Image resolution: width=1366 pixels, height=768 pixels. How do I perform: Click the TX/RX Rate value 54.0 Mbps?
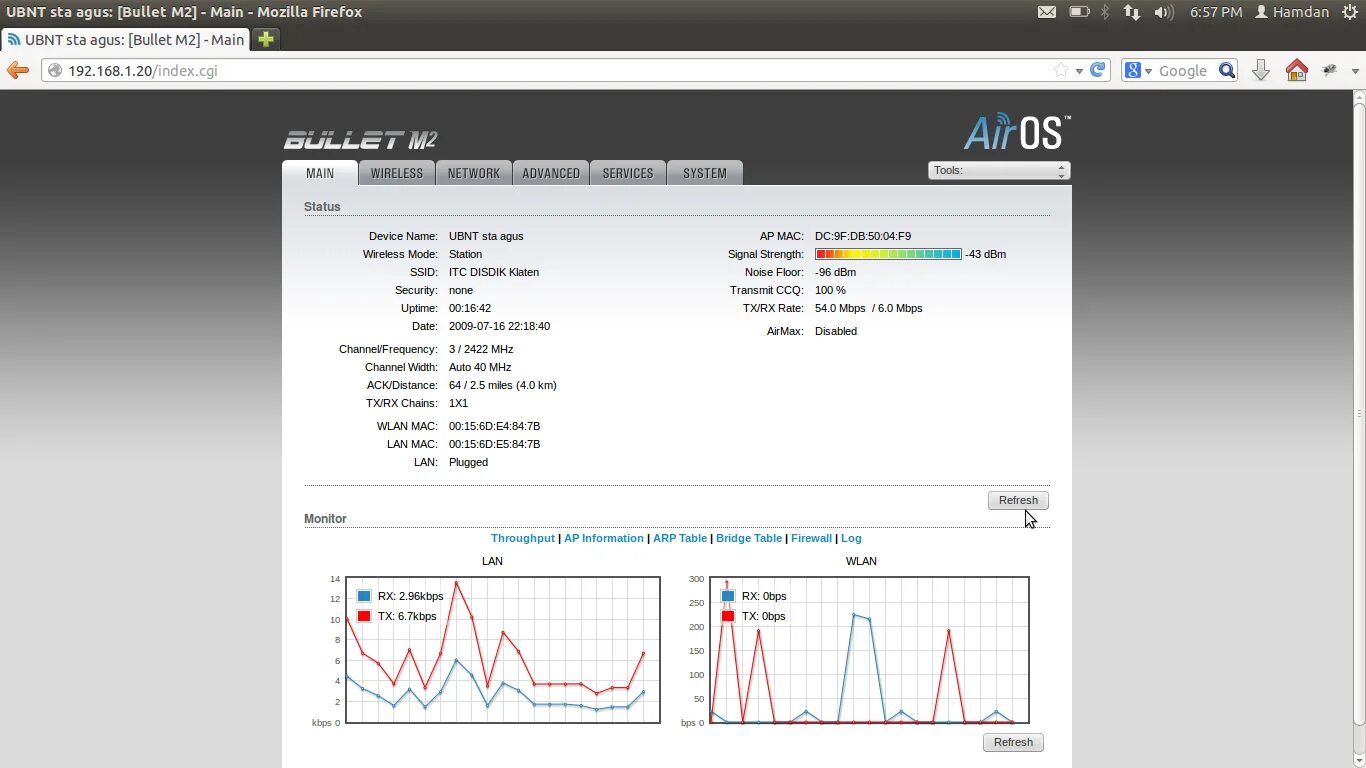click(x=842, y=308)
